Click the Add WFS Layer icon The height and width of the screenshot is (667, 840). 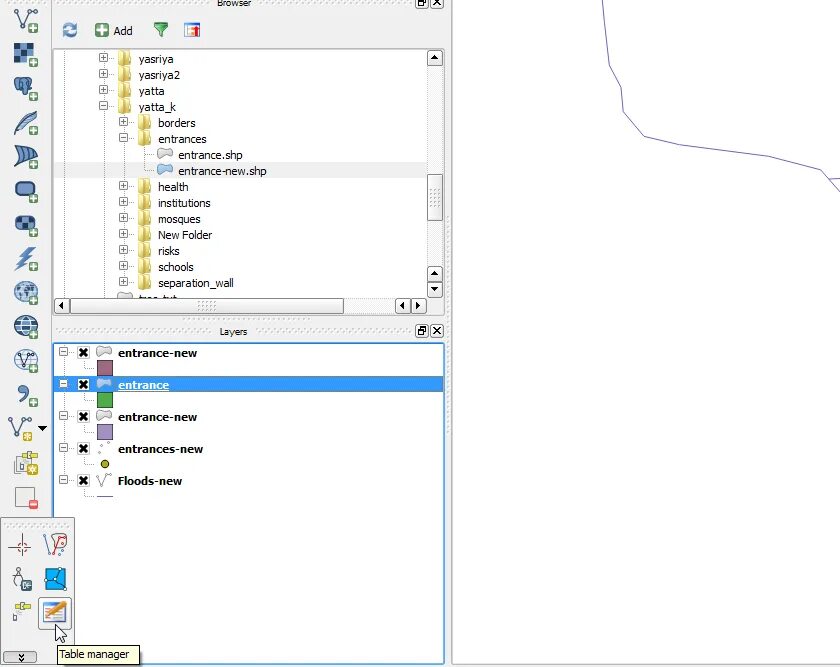(25, 361)
